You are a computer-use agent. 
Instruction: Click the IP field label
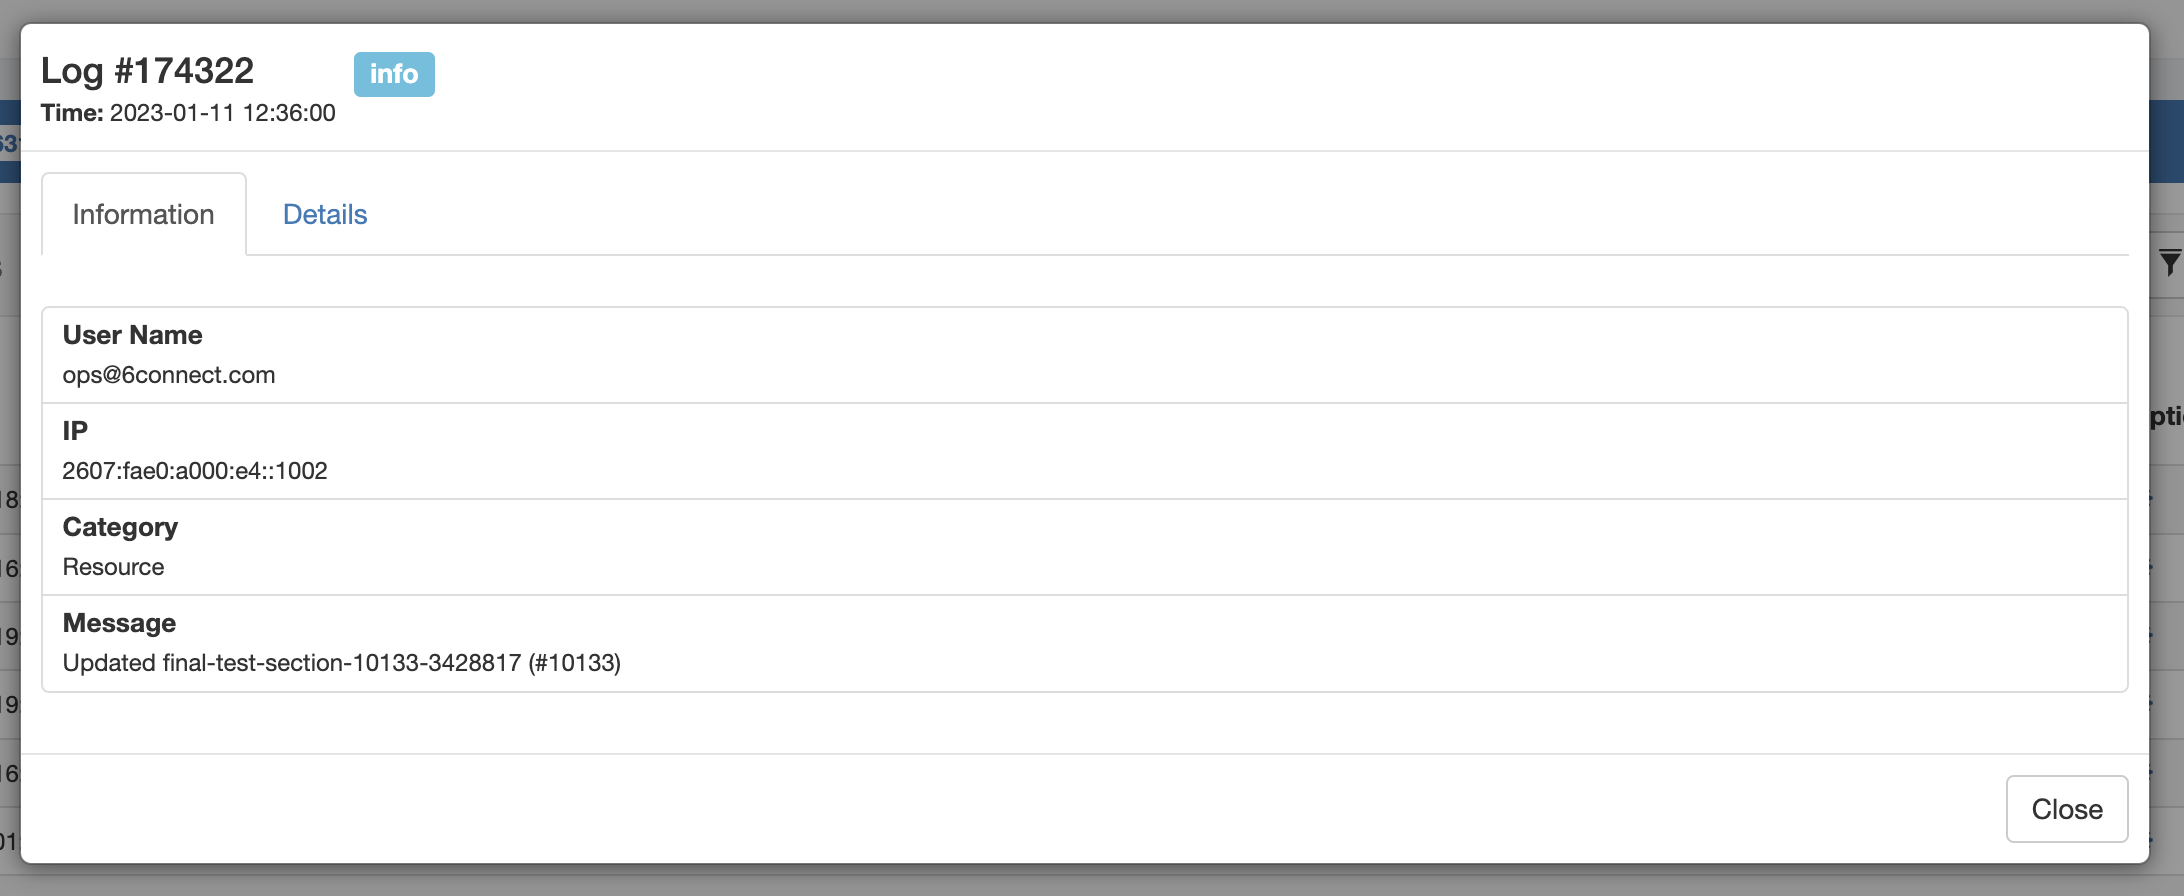(x=75, y=431)
